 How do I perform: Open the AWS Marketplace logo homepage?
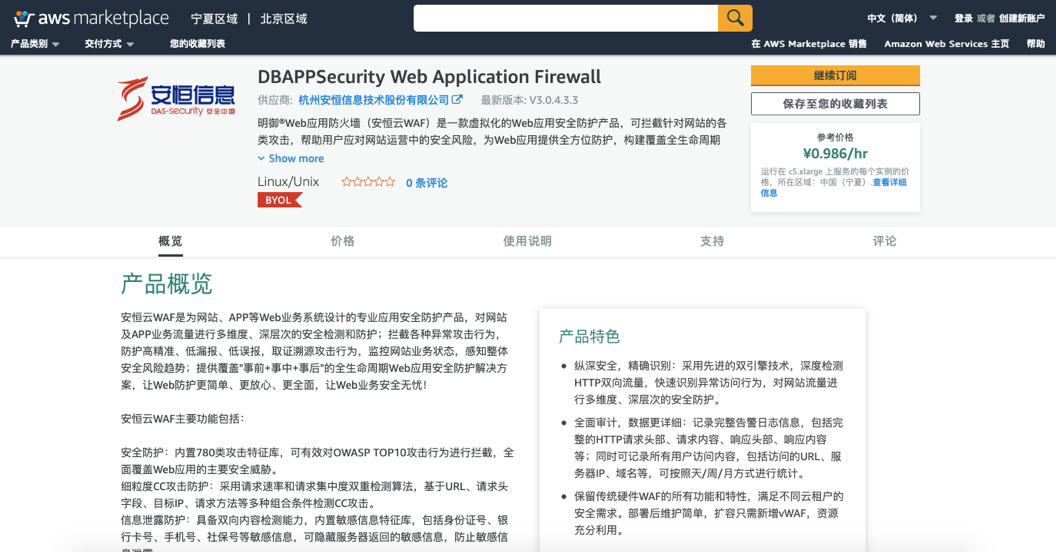(91, 18)
